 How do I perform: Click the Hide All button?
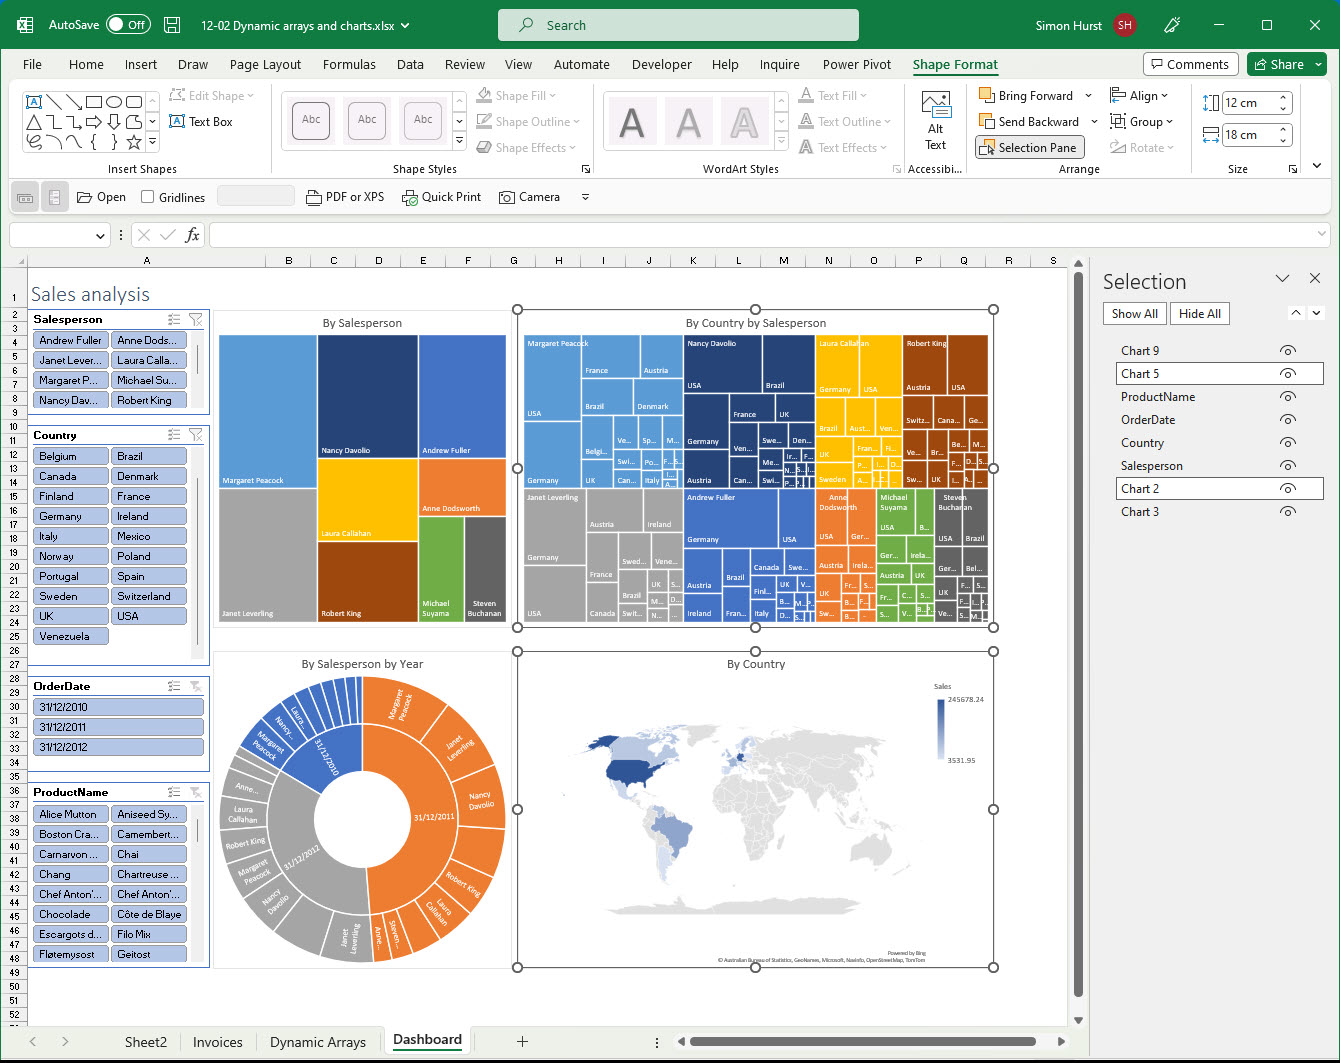(1199, 314)
